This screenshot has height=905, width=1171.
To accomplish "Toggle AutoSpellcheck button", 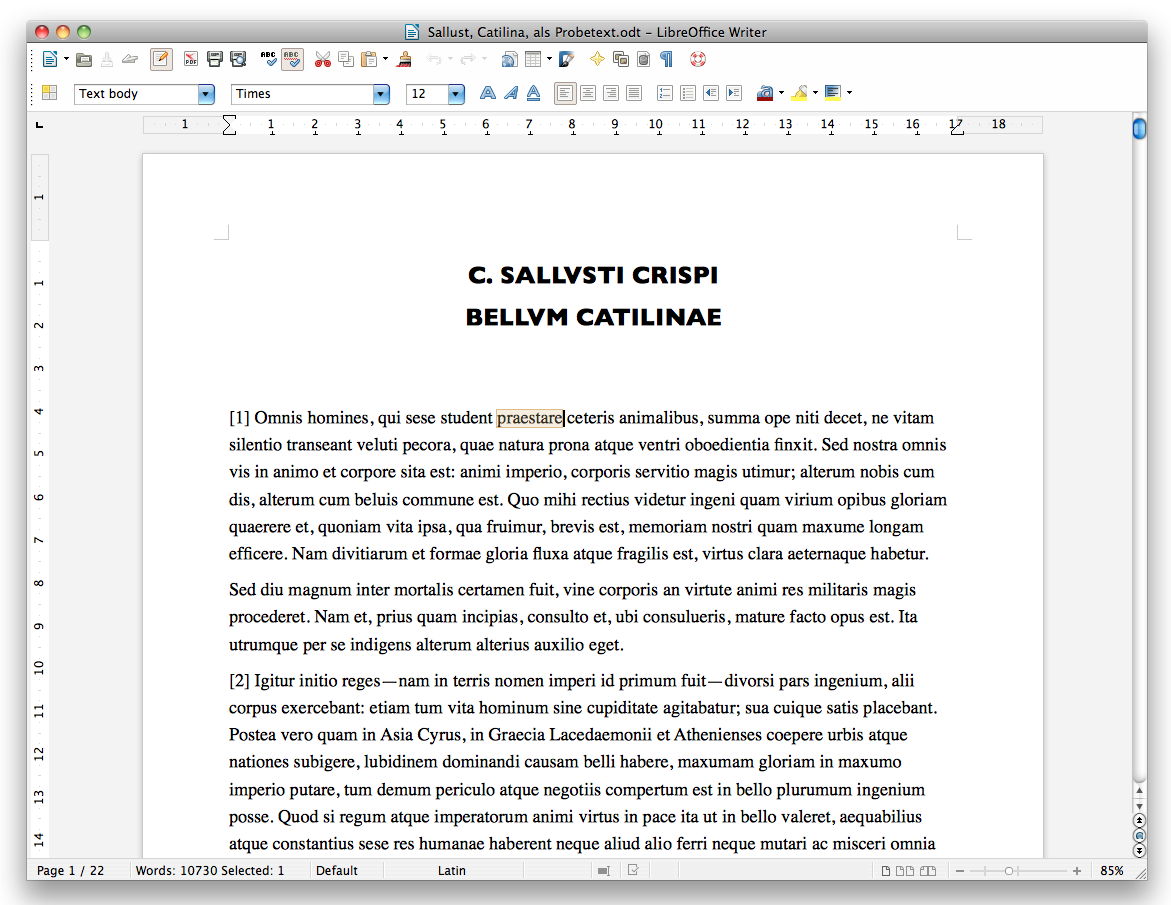I will (x=292, y=60).
